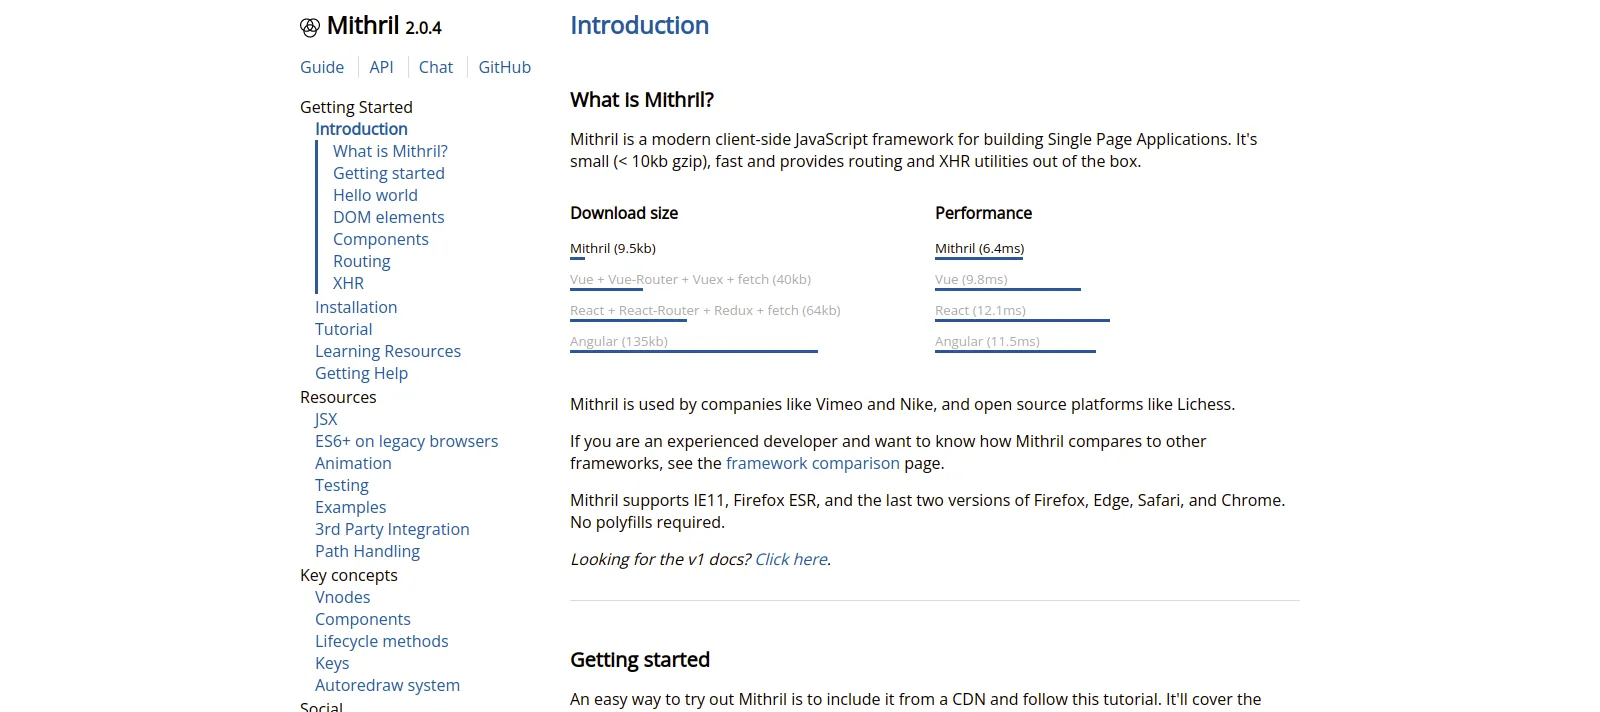Follow the framework comparison link

pyautogui.click(x=813, y=463)
